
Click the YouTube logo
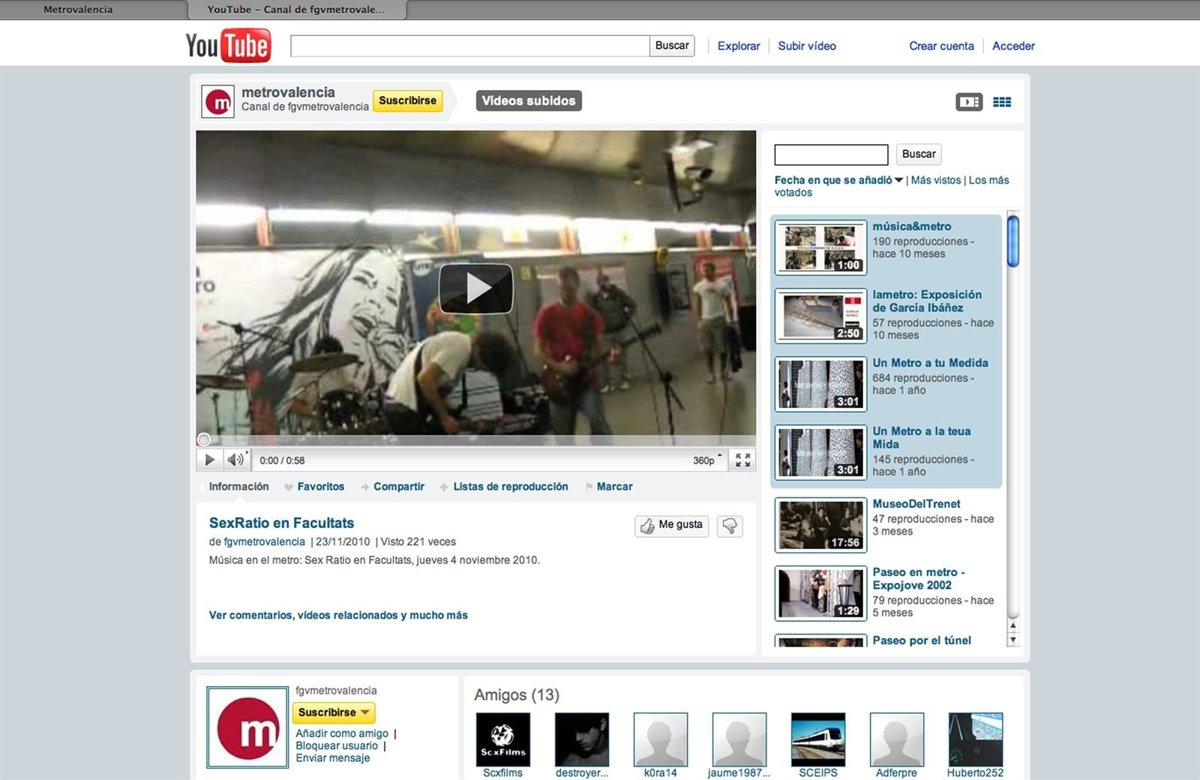point(228,45)
